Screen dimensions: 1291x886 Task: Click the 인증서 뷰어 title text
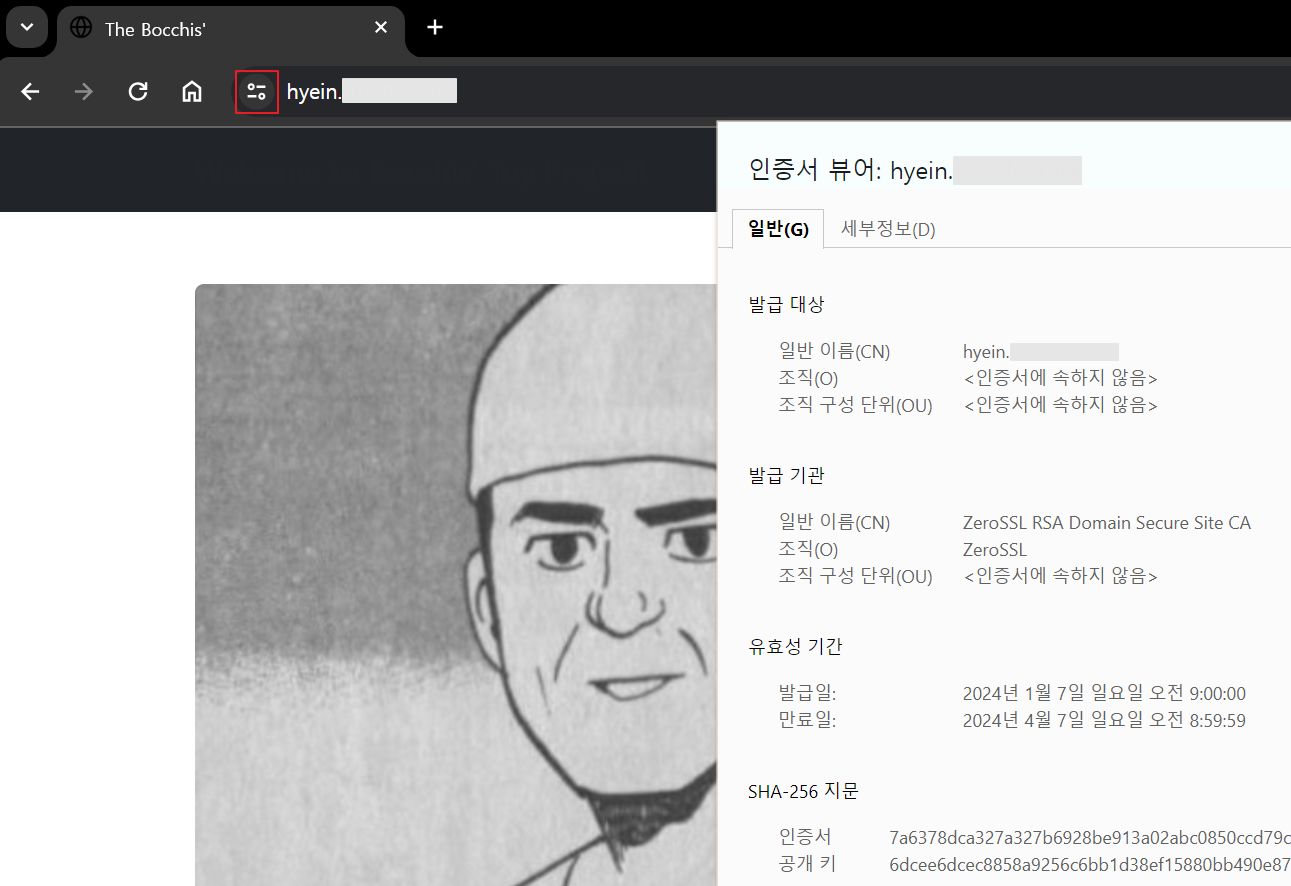915,170
